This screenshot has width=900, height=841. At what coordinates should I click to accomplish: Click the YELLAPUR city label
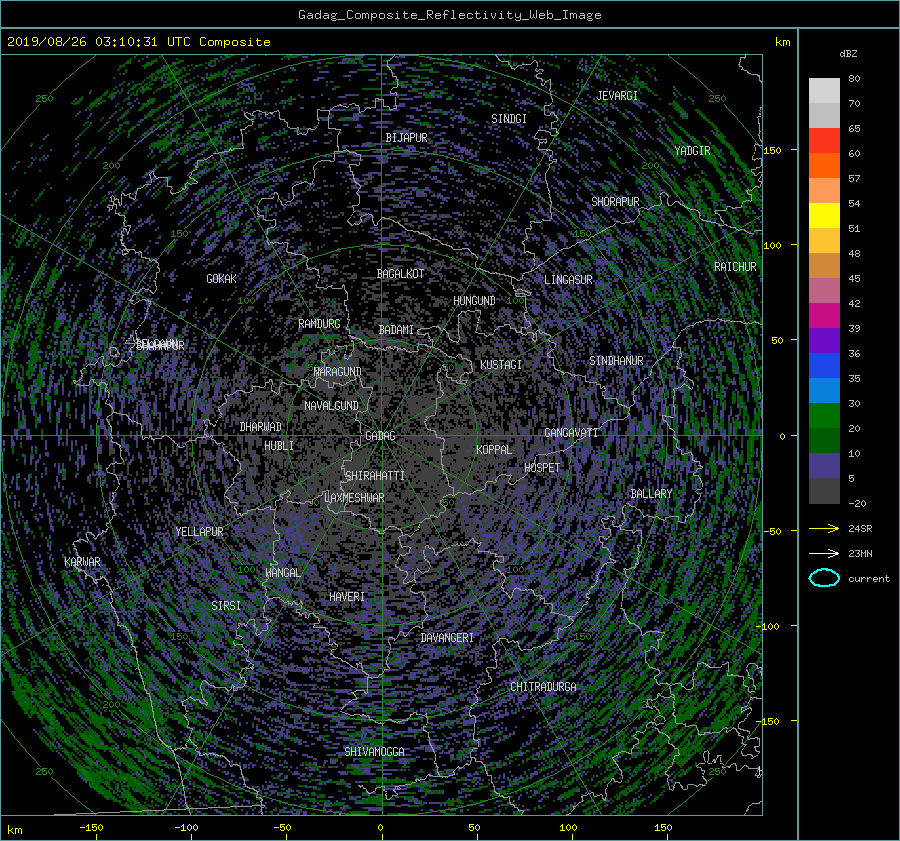tap(199, 532)
